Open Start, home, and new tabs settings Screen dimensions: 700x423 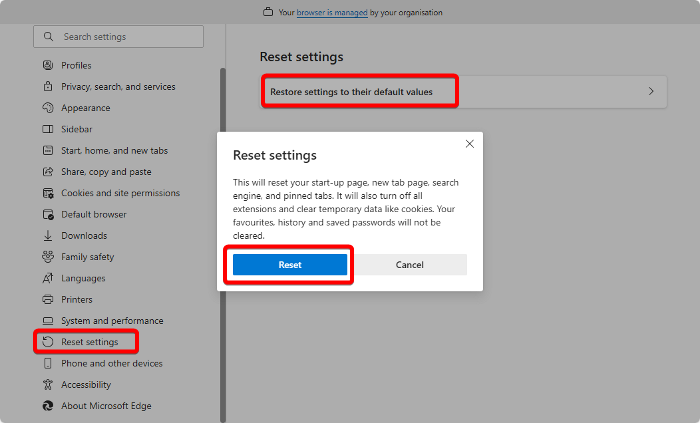pos(114,151)
